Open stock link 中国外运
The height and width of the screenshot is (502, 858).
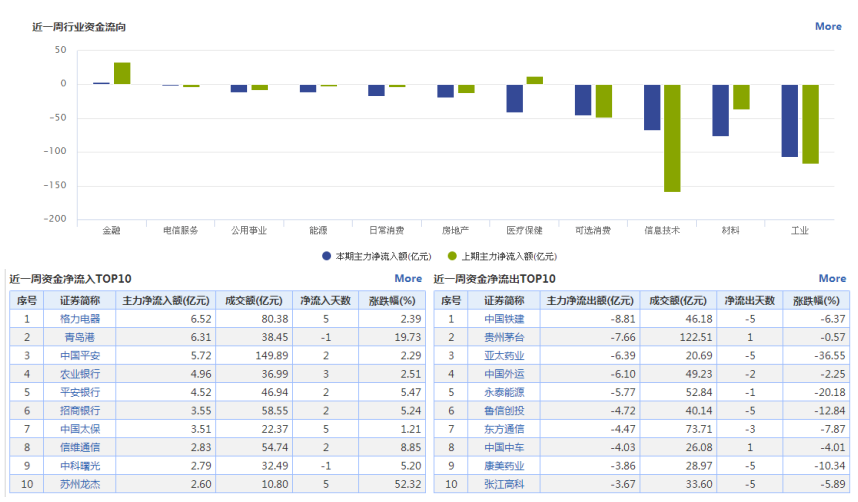[504, 374]
